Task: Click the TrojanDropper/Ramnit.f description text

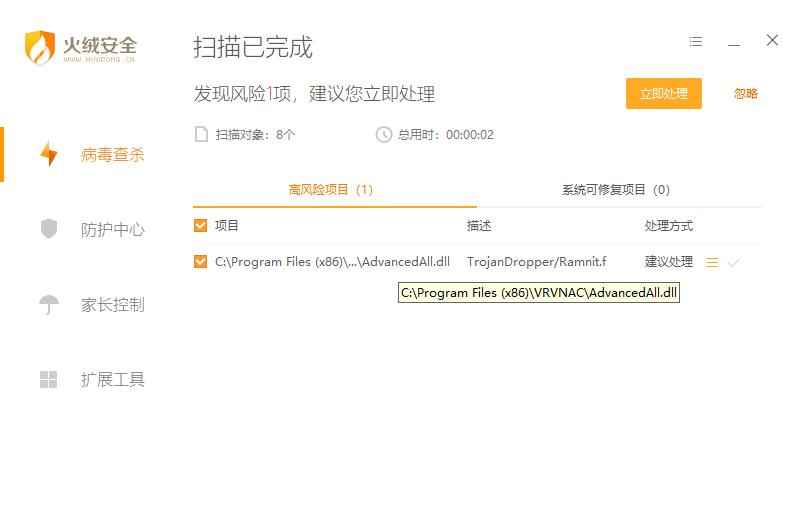Action: (x=536, y=262)
